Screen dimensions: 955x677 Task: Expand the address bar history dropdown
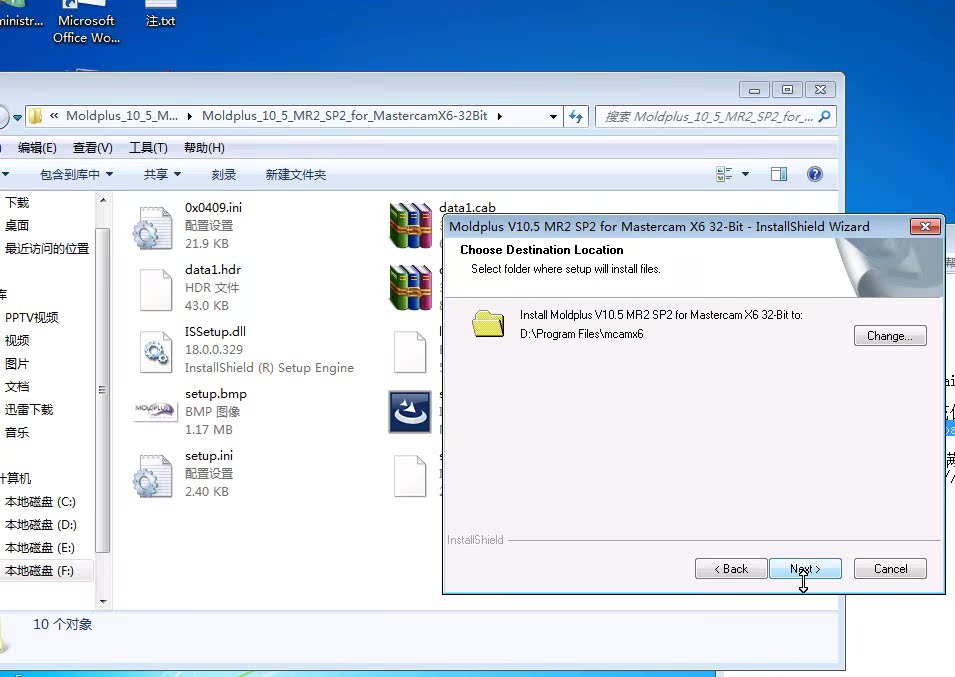(553, 116)
